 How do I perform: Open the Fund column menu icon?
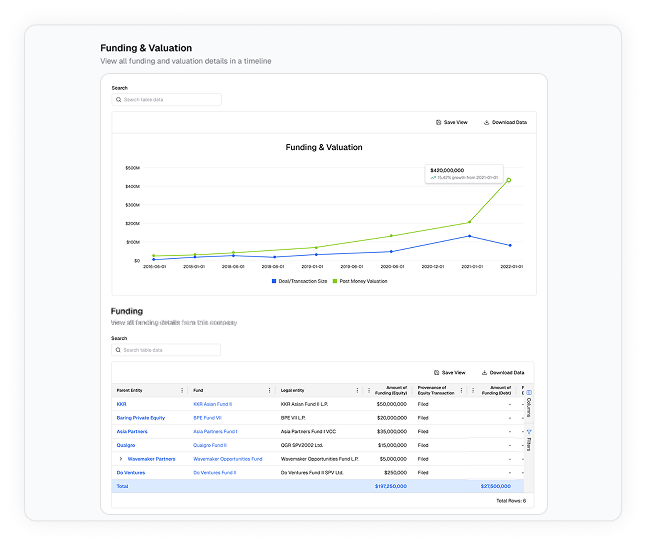tap(269, 390)
